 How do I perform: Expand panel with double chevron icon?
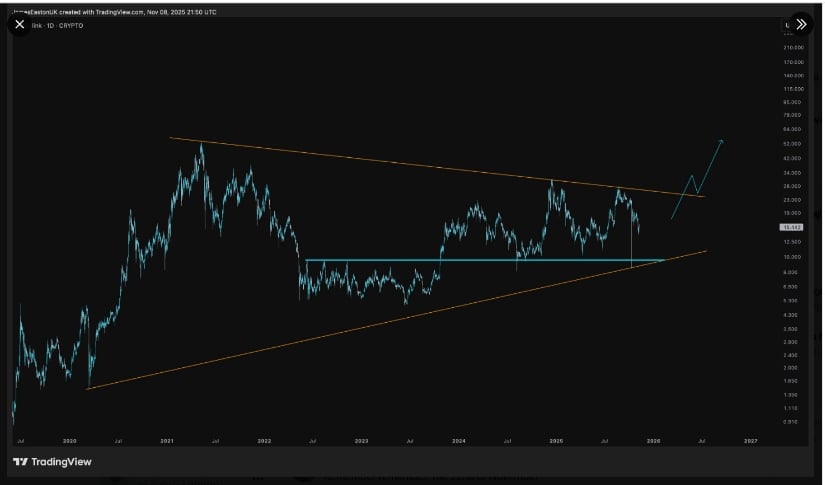[800, 24]
